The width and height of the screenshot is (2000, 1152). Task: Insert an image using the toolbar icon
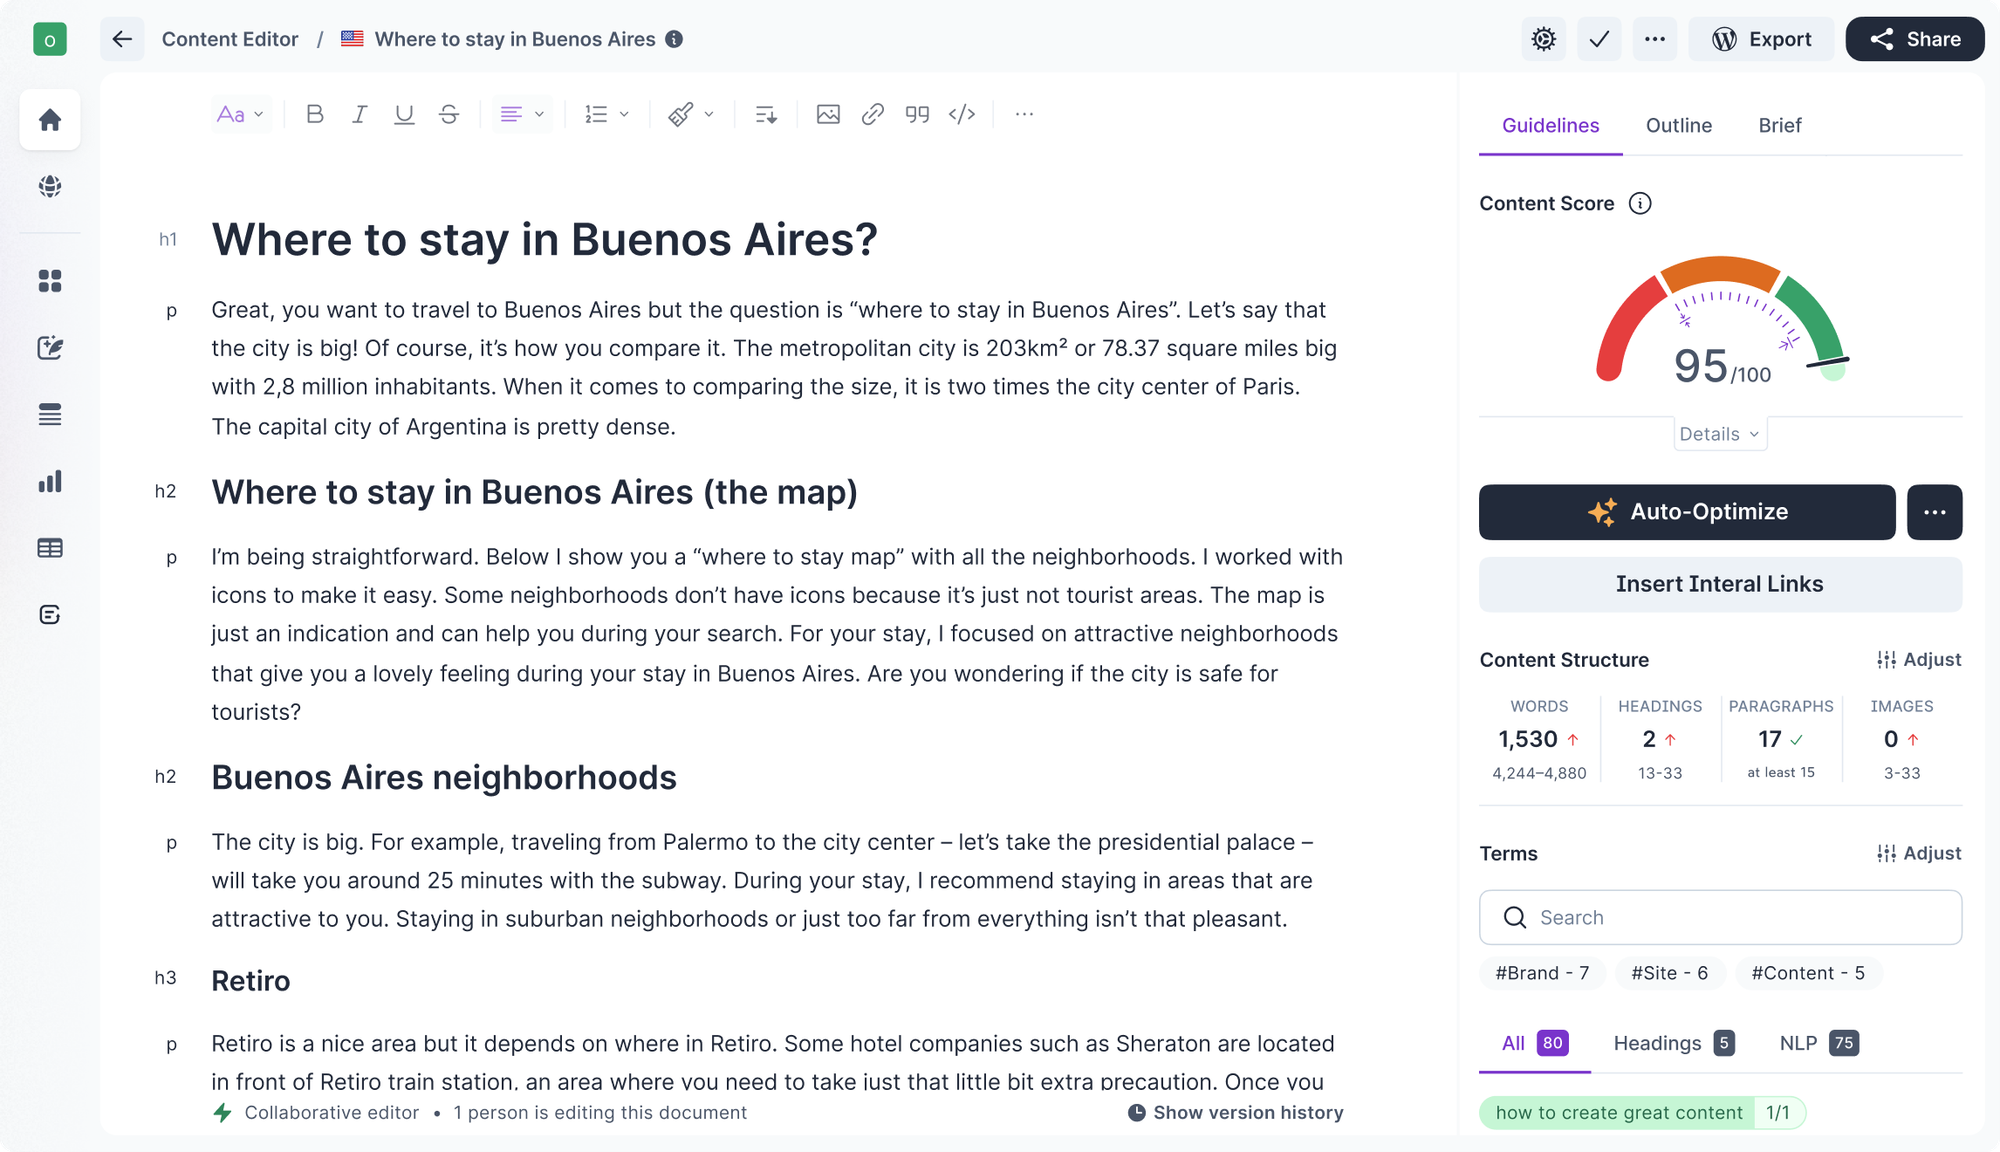(x=828, y=114)
